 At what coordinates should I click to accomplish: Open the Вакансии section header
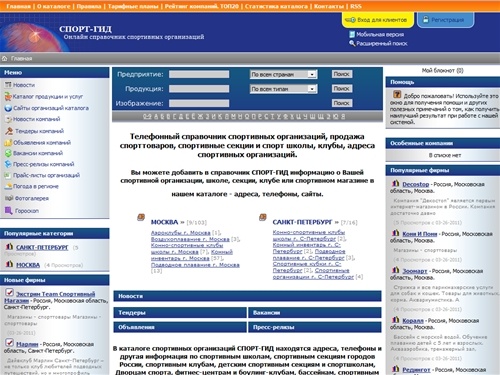tap(315, 313)
